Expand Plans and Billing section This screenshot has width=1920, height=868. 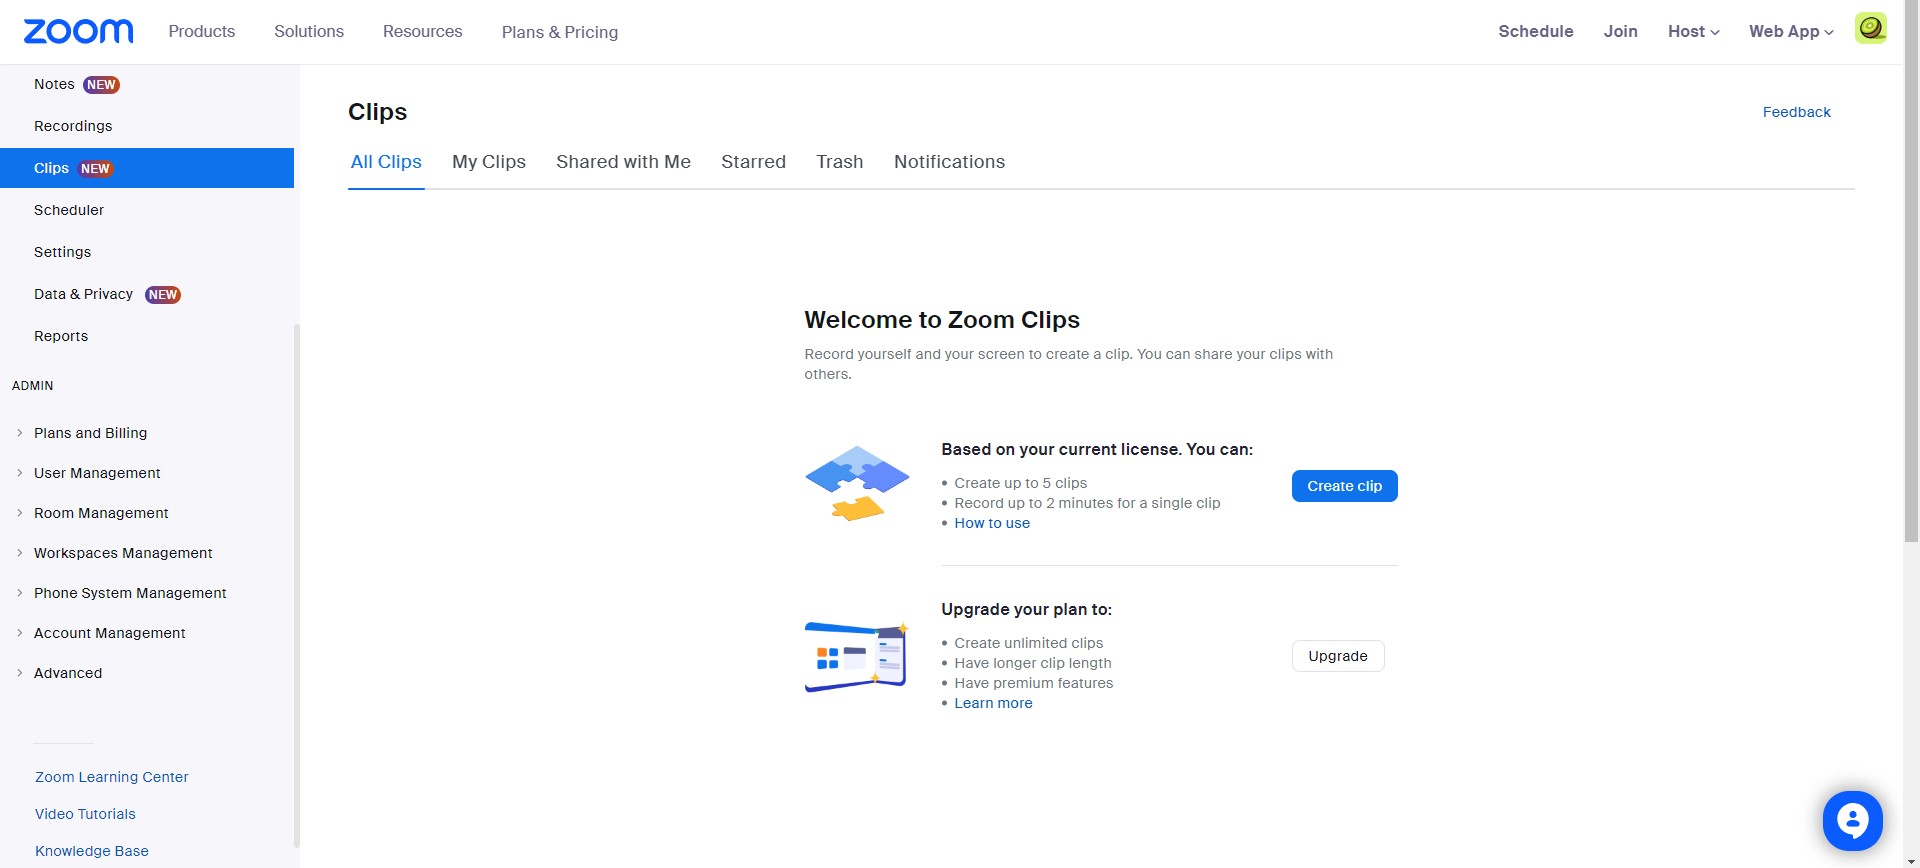click(x=90, y=433)
